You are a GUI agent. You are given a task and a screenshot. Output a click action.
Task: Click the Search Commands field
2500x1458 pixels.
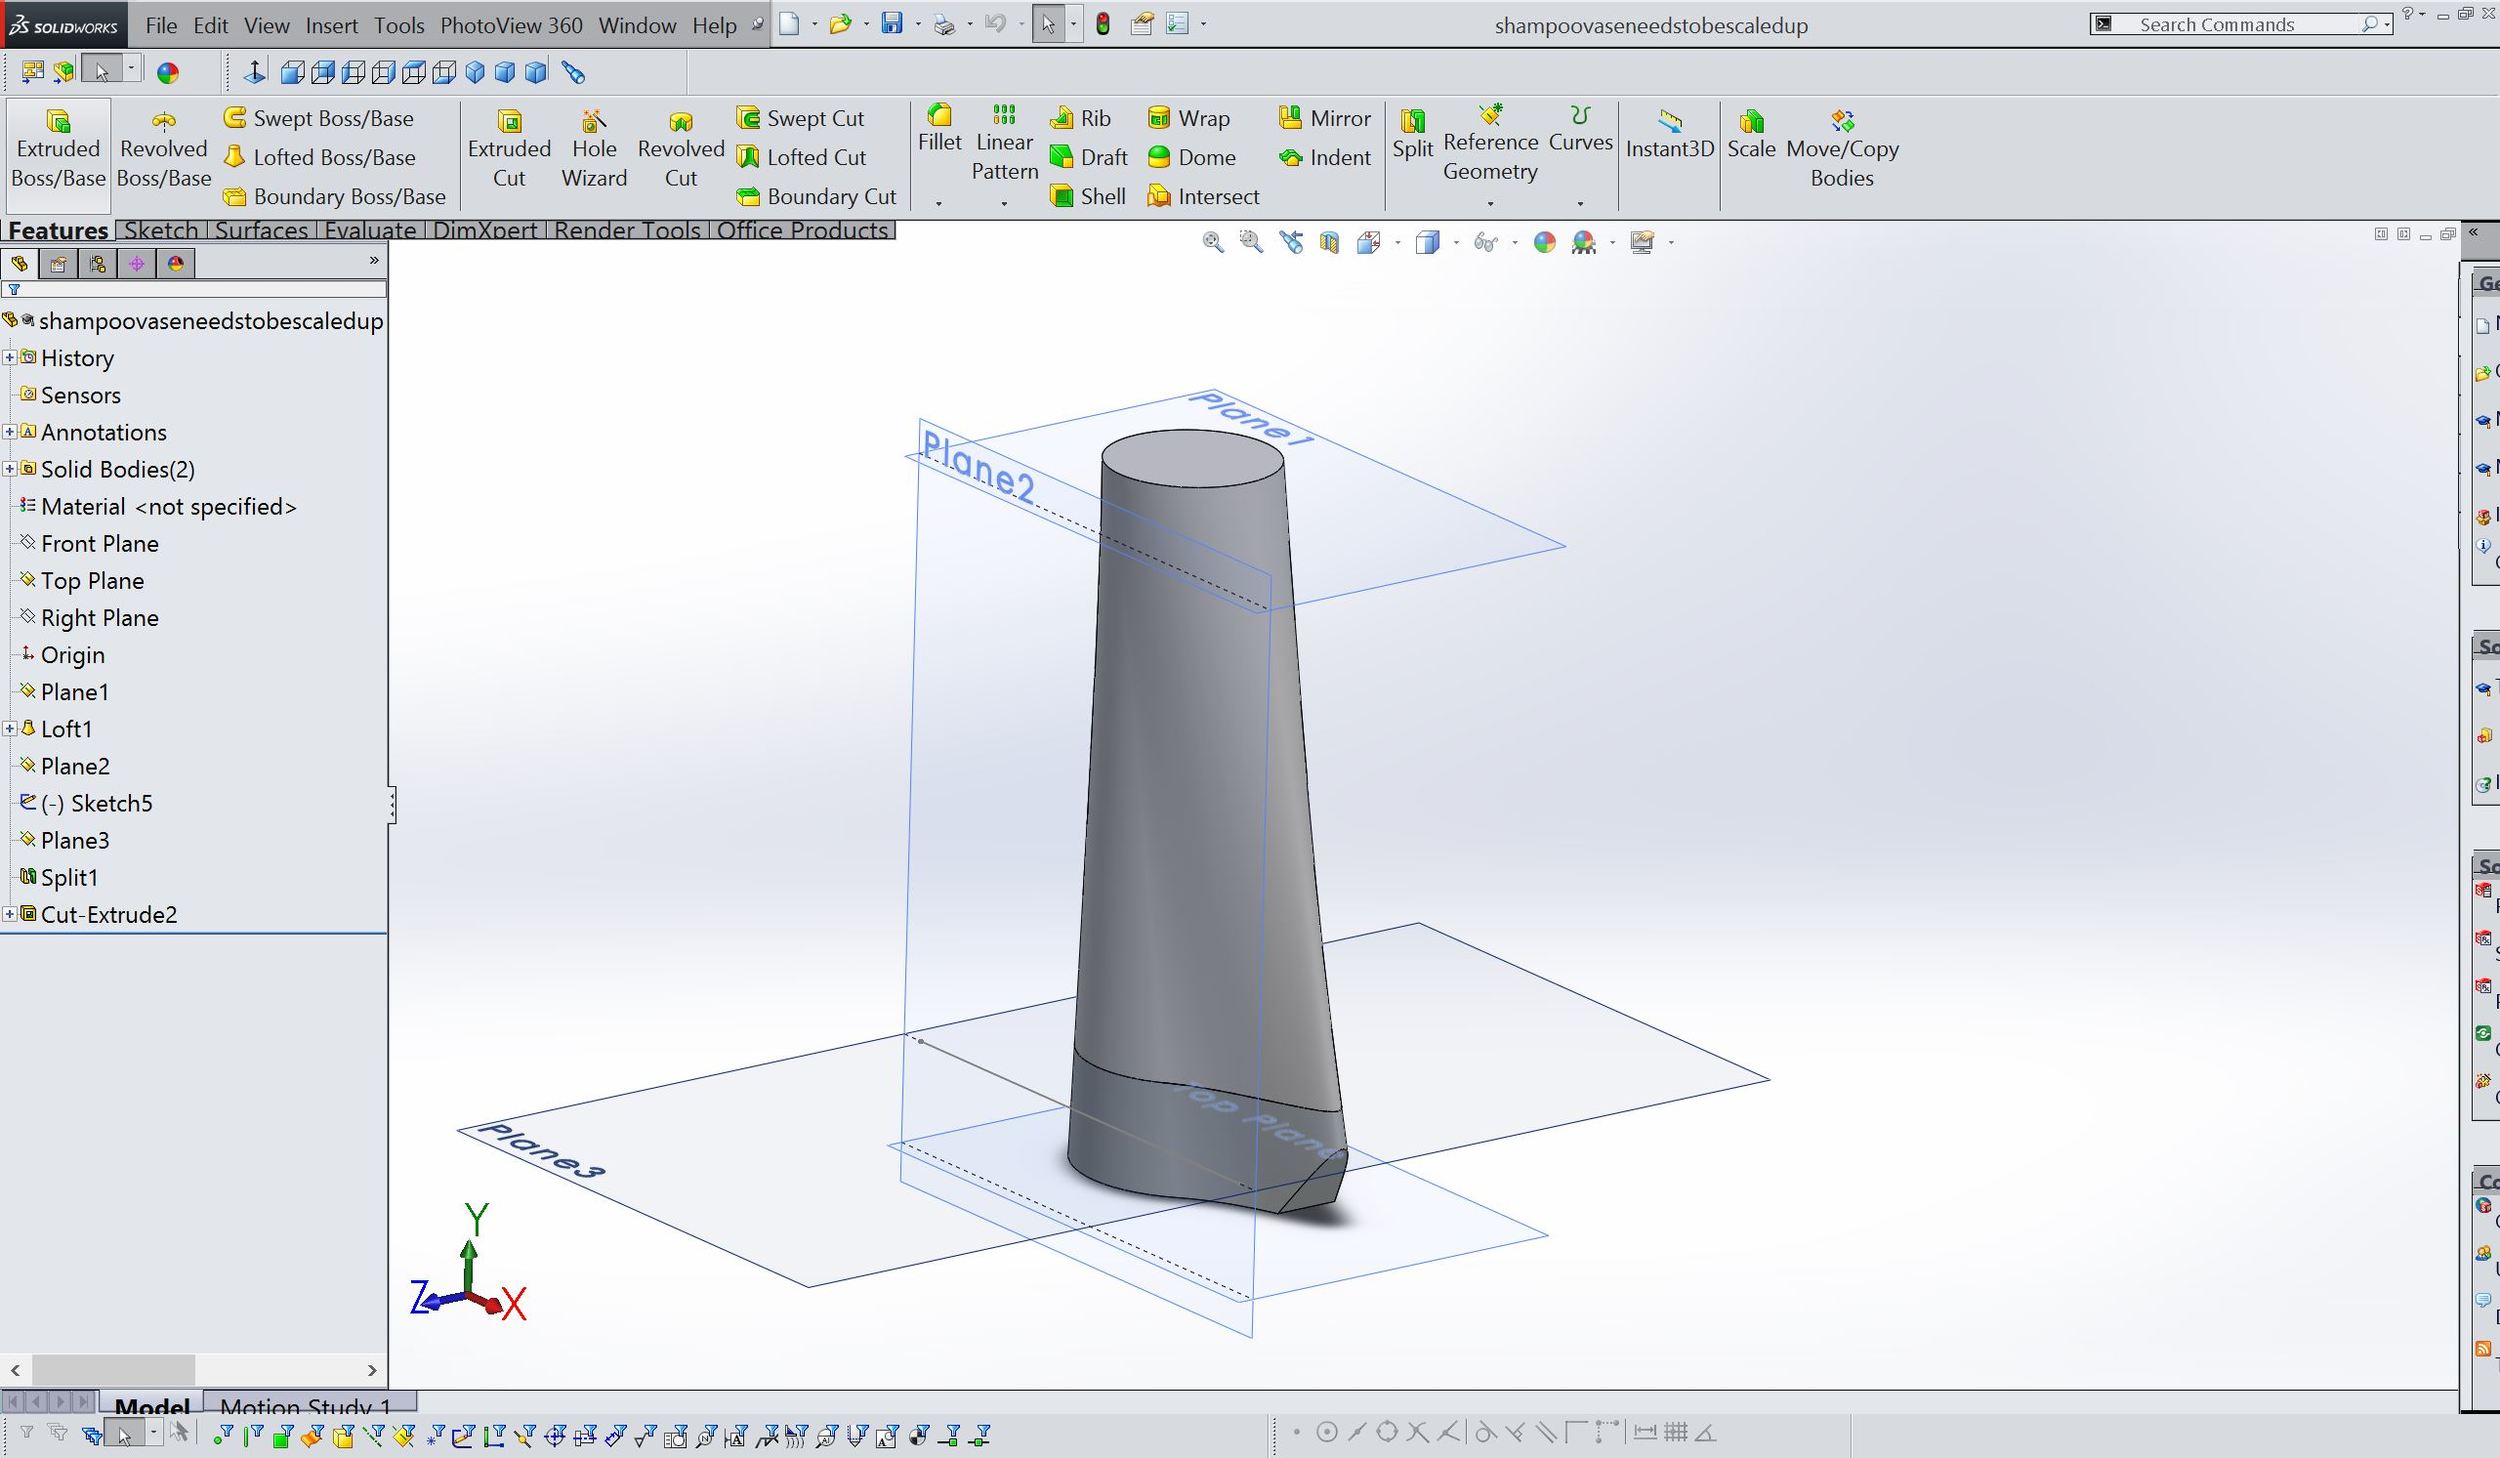click(x=2240, y=24)
